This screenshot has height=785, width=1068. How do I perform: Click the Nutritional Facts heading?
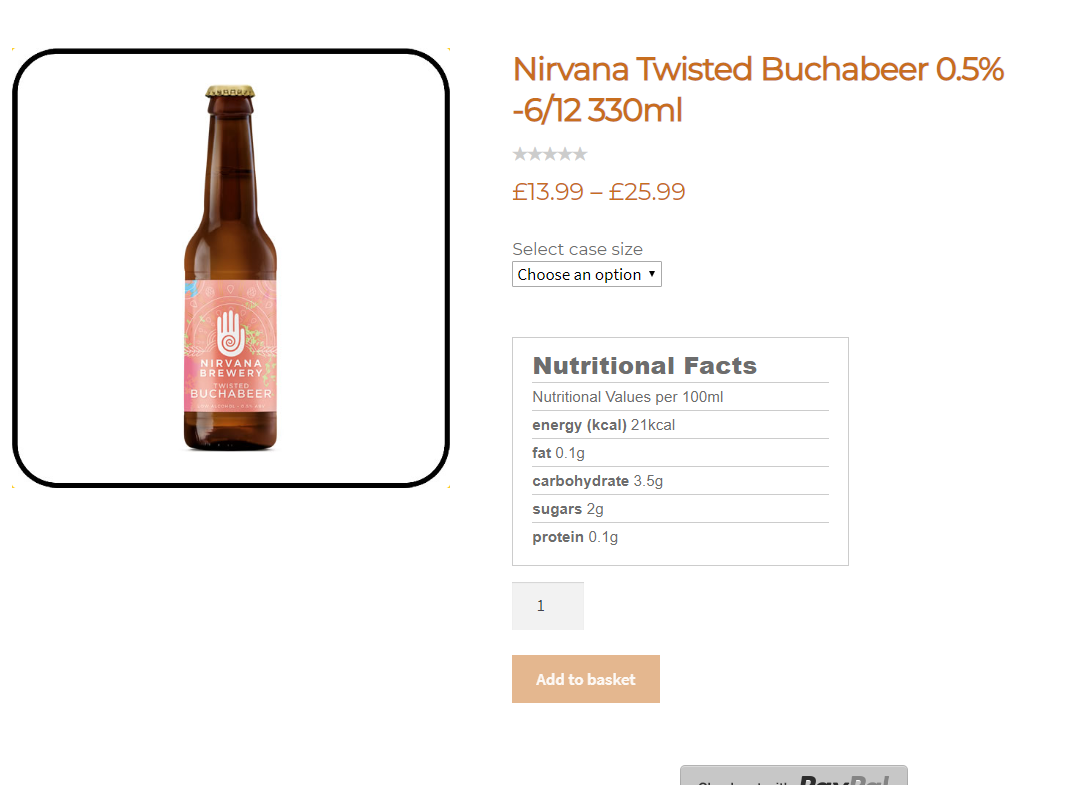click(x=644, y=366)
